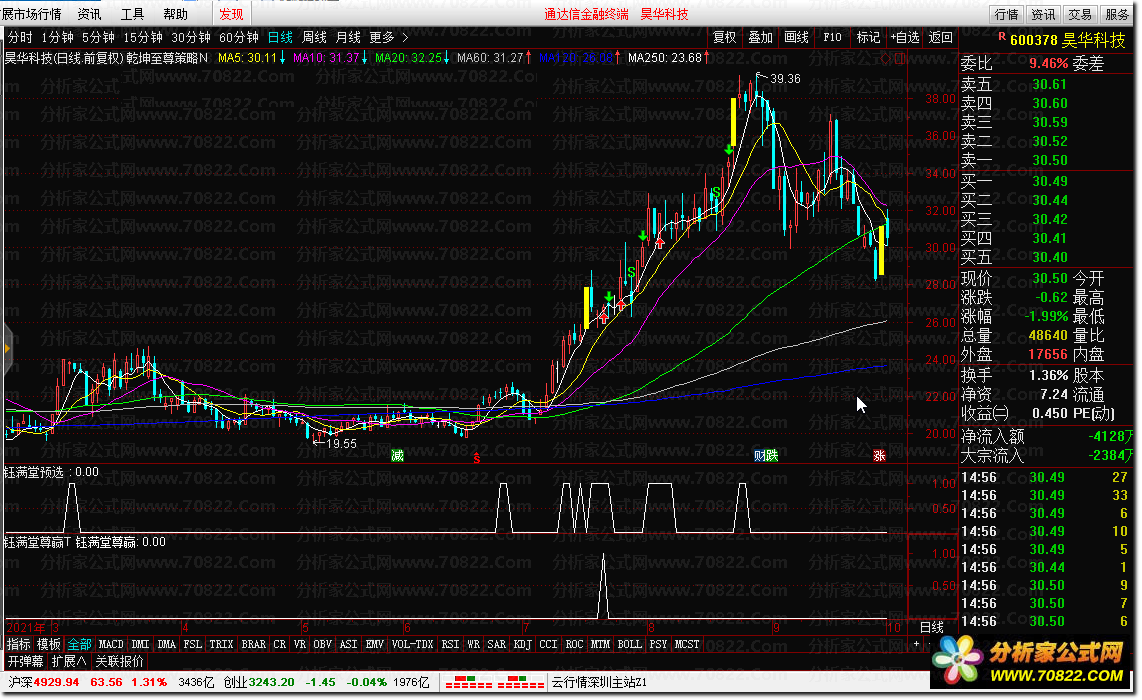This screenshot has height=700, width=1142.
Task: Select the 全部 indicators tab
Action: (x=79, y=644)
